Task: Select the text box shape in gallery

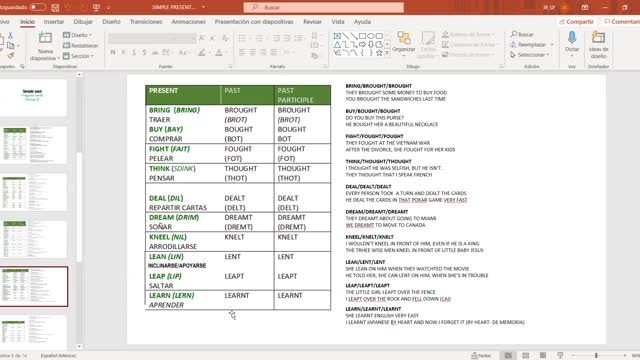Action: 338,36
